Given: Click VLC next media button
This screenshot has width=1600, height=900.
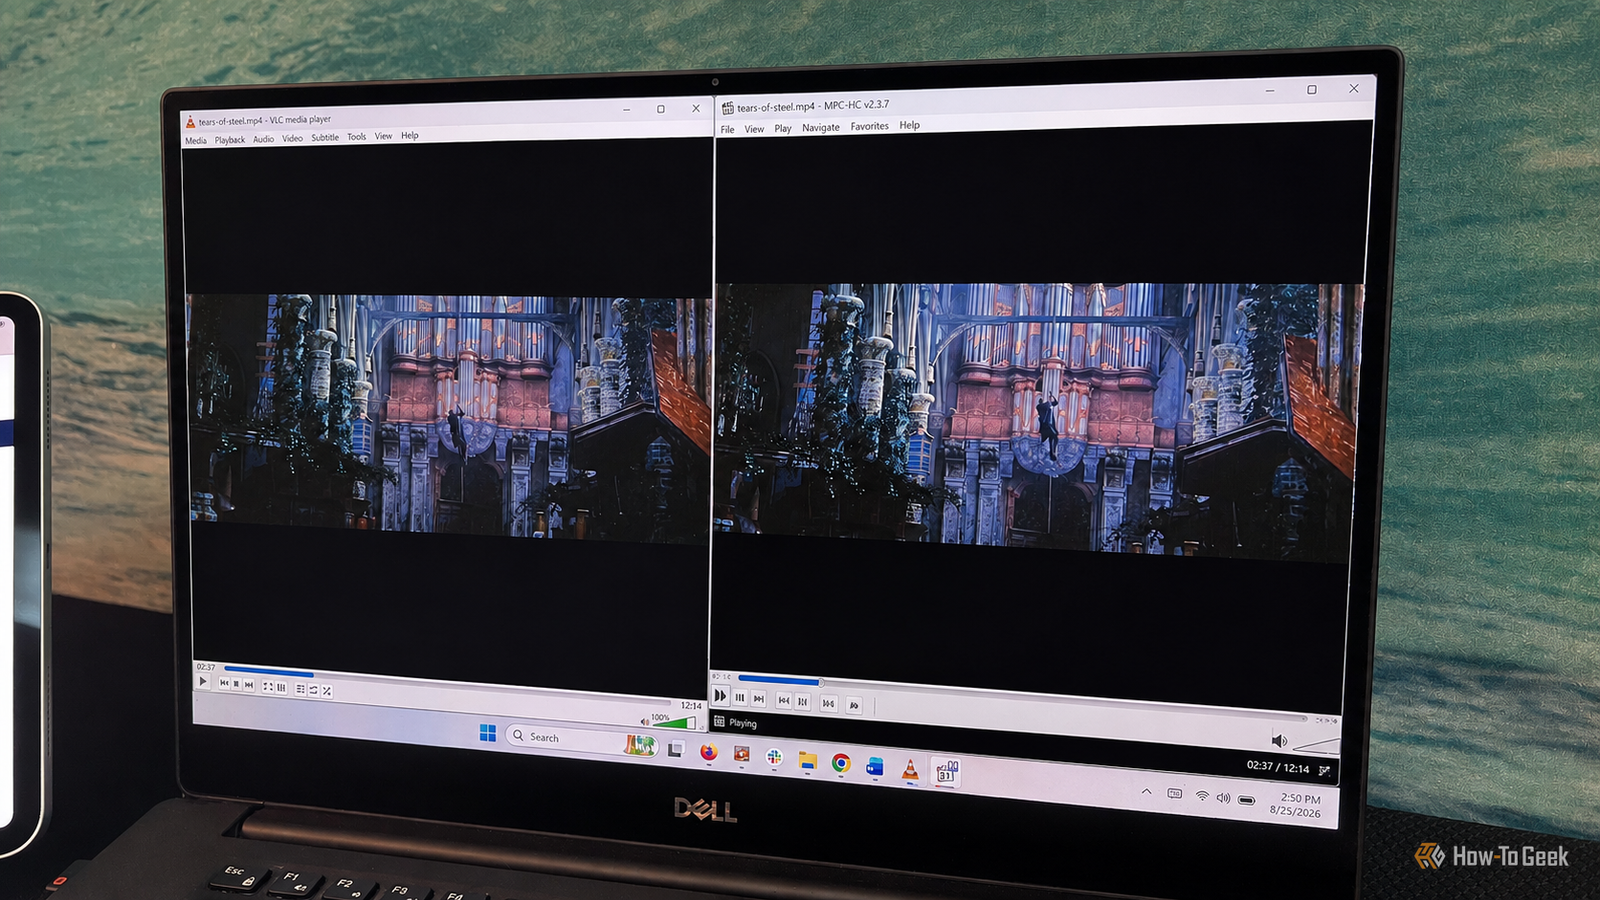Looking at the screenshot, I should click(x=249, y=685).
